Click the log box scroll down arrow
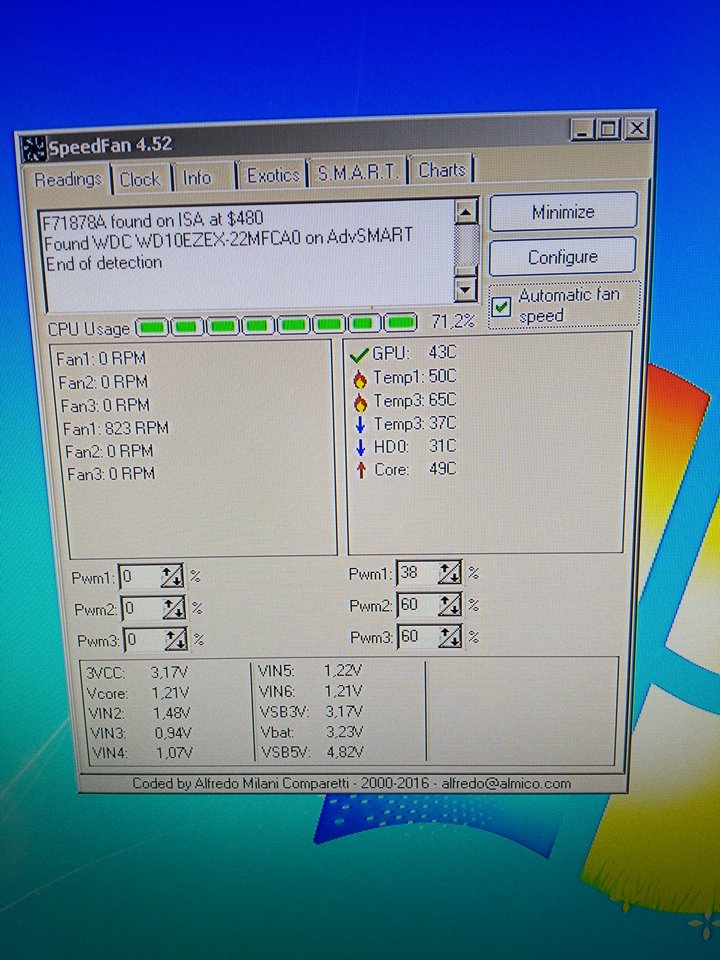The image size is (720, 960). pyautogui.click(x=466, y=289)
